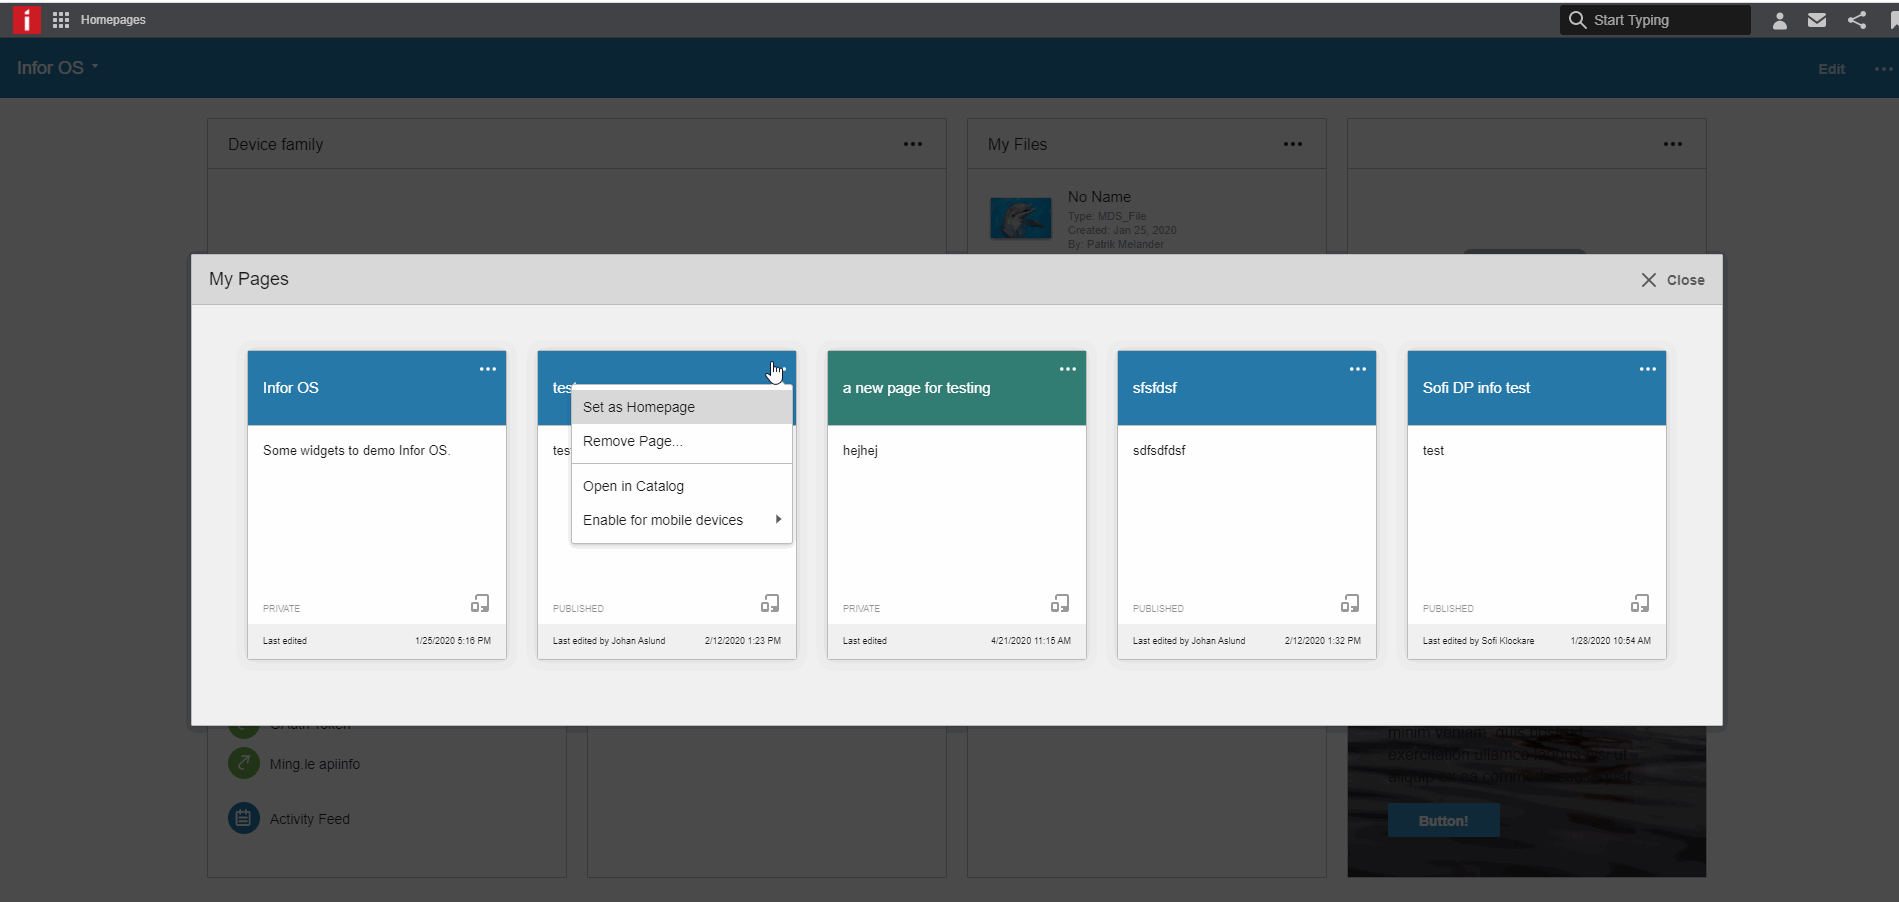1899x902 pixels.
Task: Open more options on Sofi DP info test card
Action: tap(1648, 369)
